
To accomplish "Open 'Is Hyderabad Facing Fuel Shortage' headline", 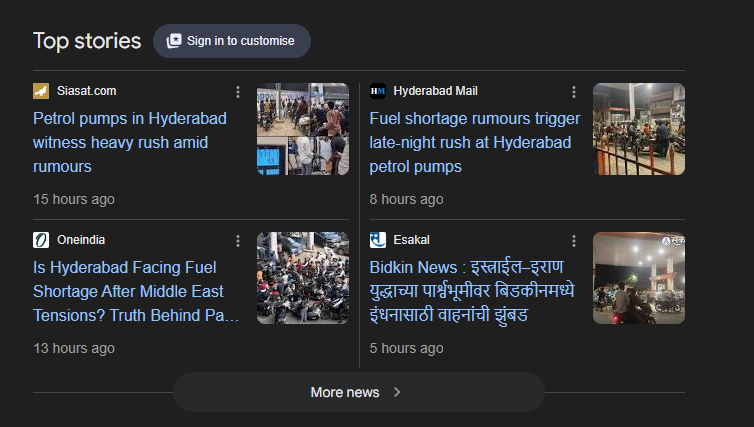I will point(136,291).
